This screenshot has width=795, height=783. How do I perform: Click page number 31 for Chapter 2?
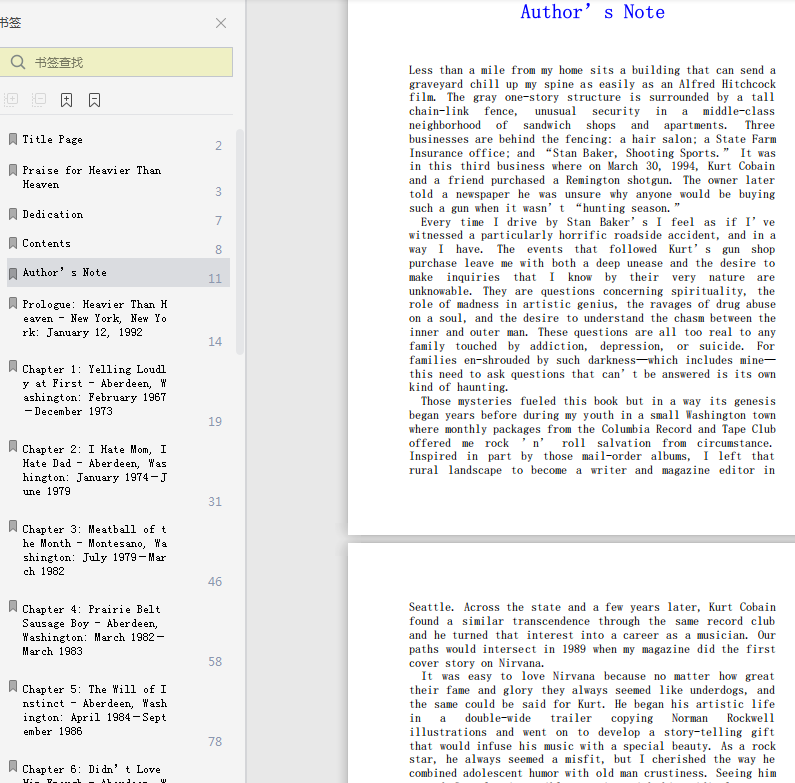(215, 502)
